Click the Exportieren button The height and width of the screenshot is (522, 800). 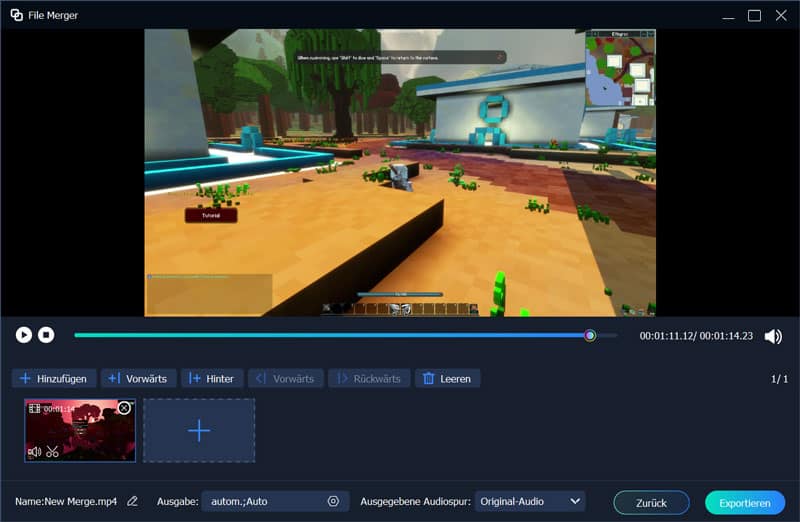(744, 502)
